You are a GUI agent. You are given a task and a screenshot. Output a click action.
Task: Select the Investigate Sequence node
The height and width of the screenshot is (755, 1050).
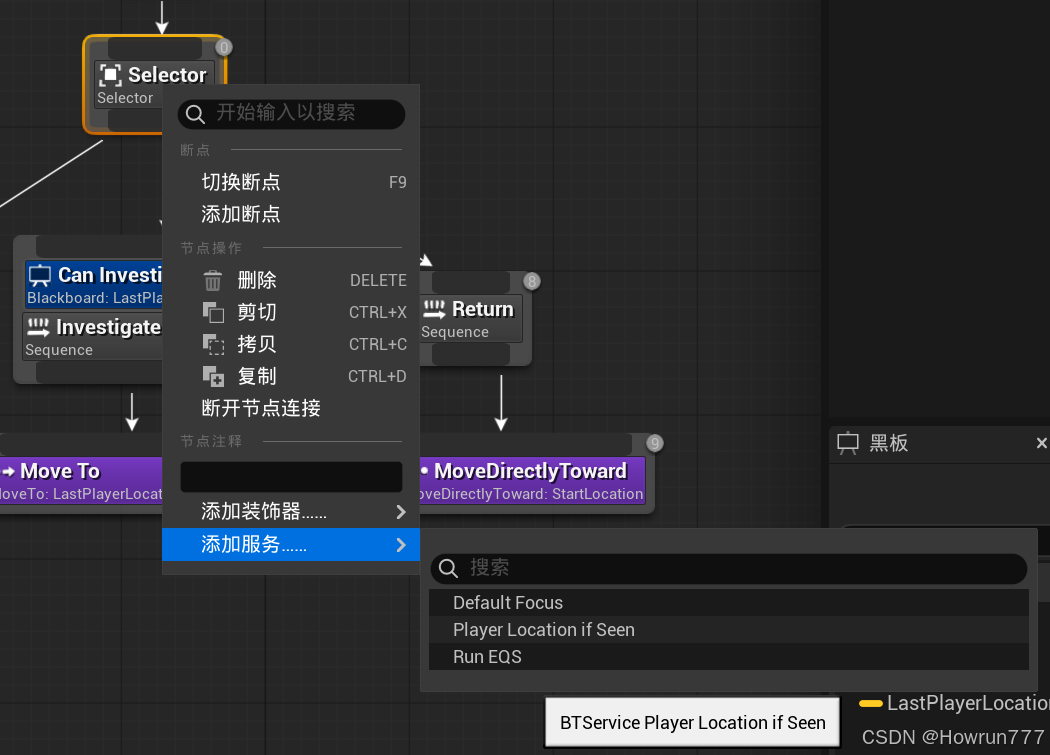[x=92, y=337]
